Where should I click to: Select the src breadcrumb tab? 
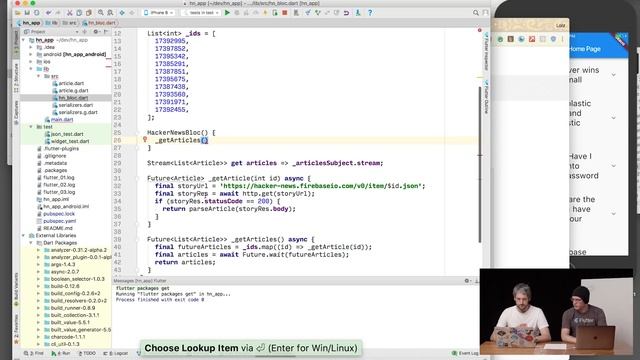pos(69,23)
